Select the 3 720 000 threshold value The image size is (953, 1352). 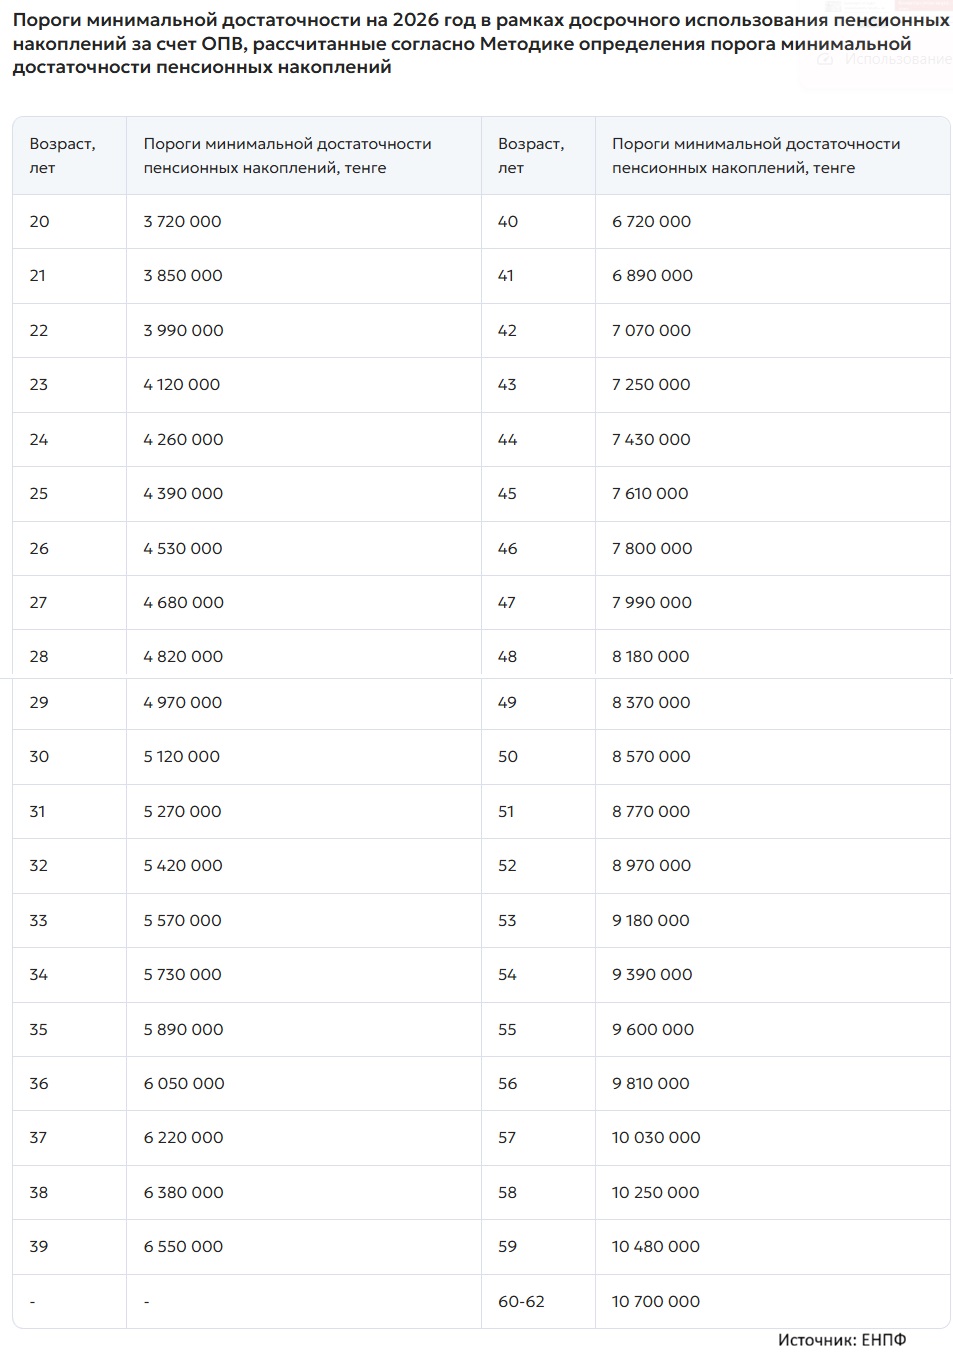183,222
